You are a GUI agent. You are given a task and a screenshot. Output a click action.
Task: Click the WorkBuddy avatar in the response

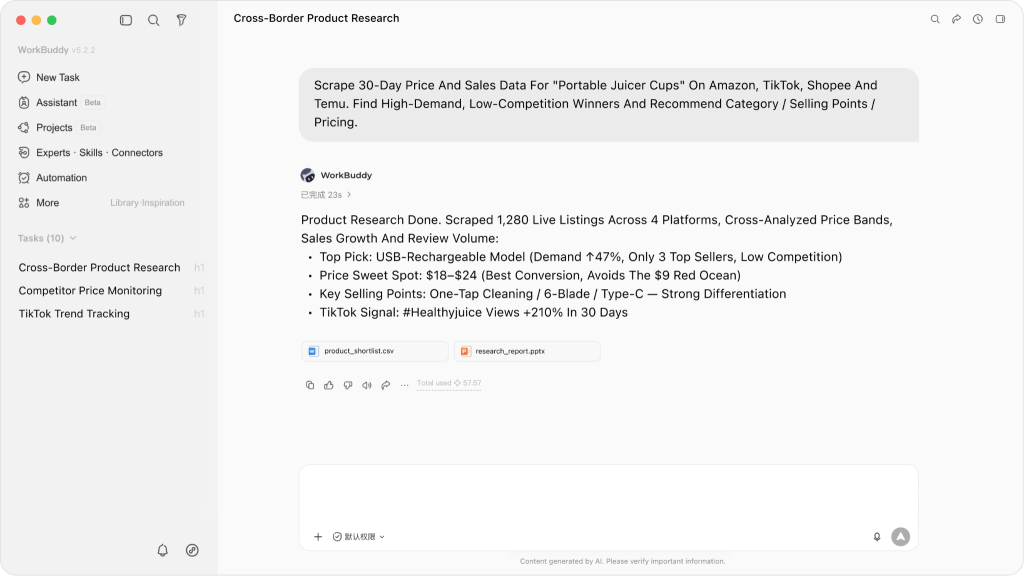[x=308, y=175]
